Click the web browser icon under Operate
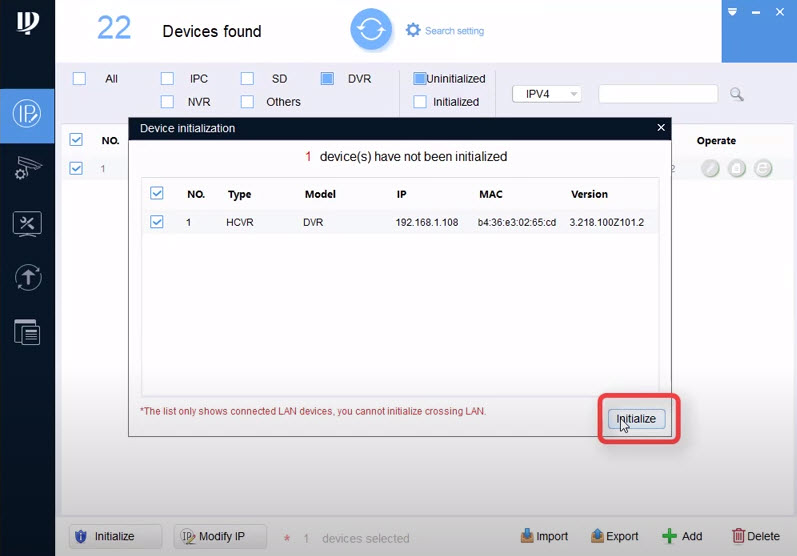Viewport: 797px width, 556px height. [x=763, y=169]
